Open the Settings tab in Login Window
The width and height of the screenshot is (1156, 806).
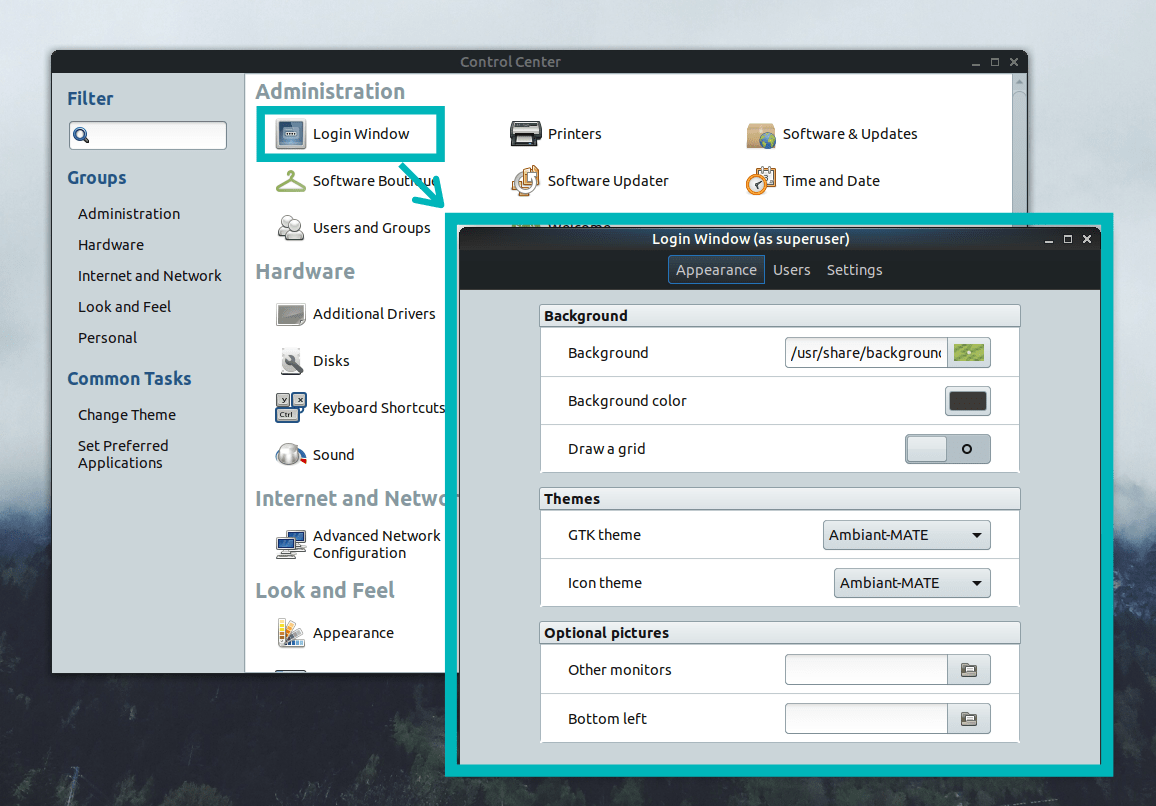(x=854, y=269)
